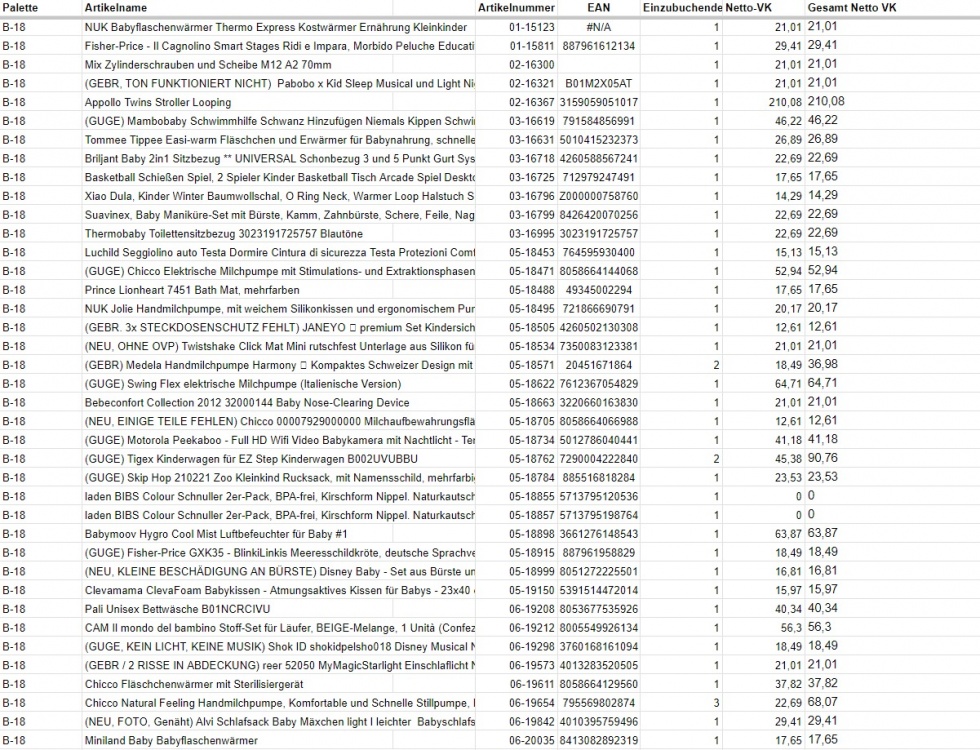980x750 pixels.
Task: Select the Einzubuchende column header
Action: pyautogui.click(x=682, y=8)
